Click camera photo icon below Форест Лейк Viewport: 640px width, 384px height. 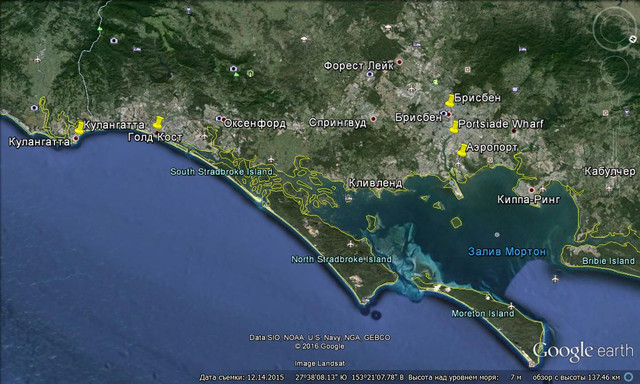(x=370, y=74)
